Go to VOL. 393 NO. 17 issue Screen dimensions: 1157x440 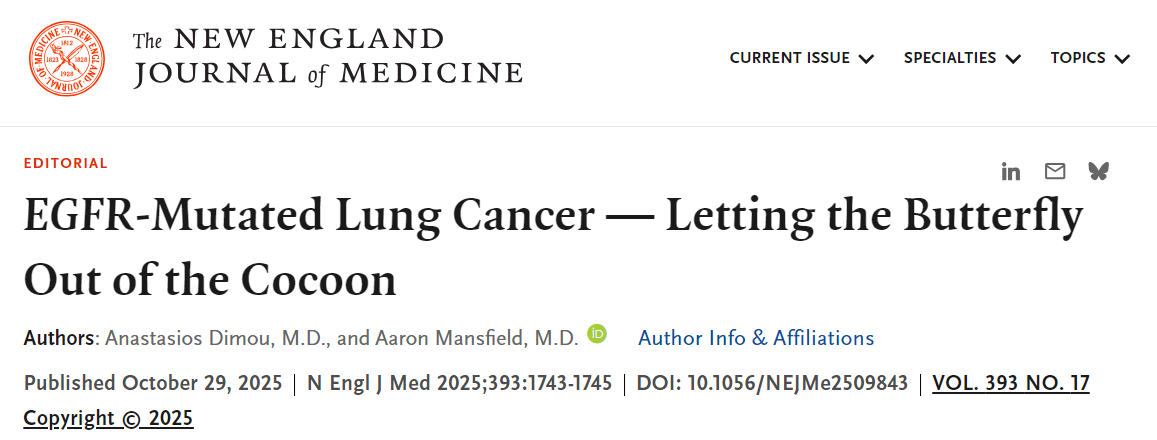coord(1010,383)
